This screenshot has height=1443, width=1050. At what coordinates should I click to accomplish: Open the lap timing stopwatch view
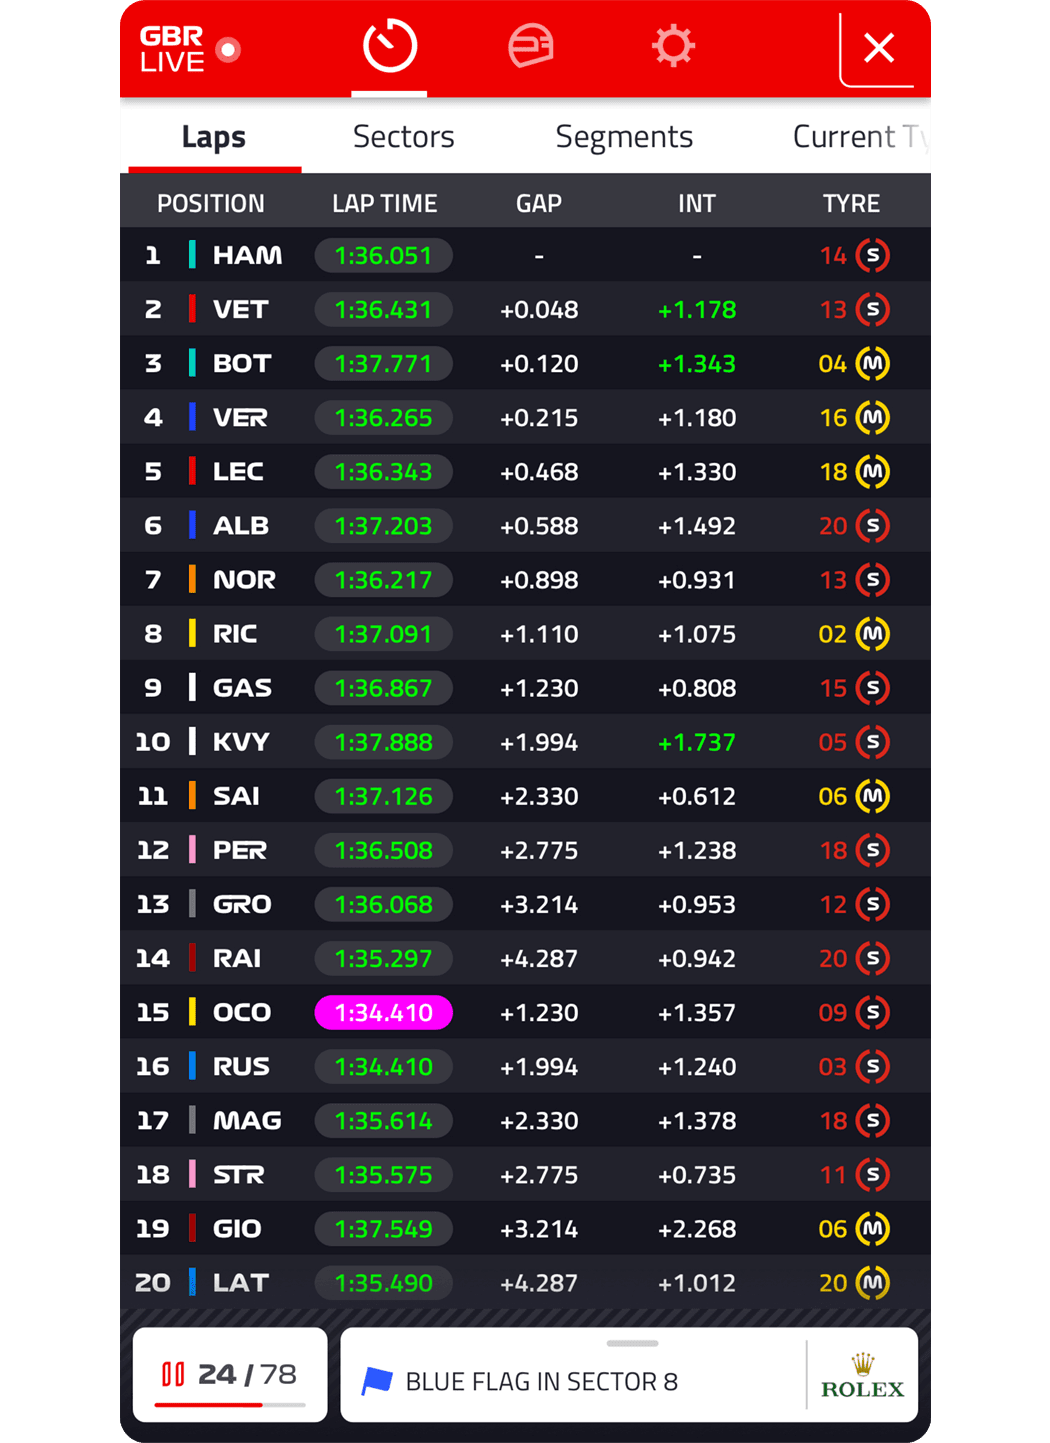tap(389, 45)
